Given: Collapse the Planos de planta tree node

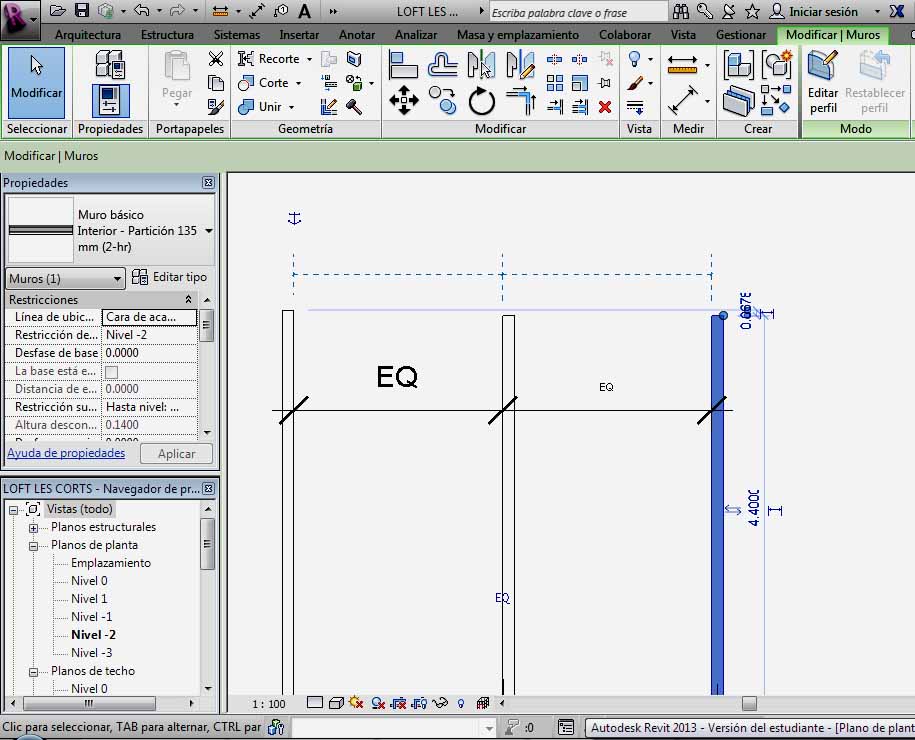Looking at the screenshot, I should [x=33, y=546].
